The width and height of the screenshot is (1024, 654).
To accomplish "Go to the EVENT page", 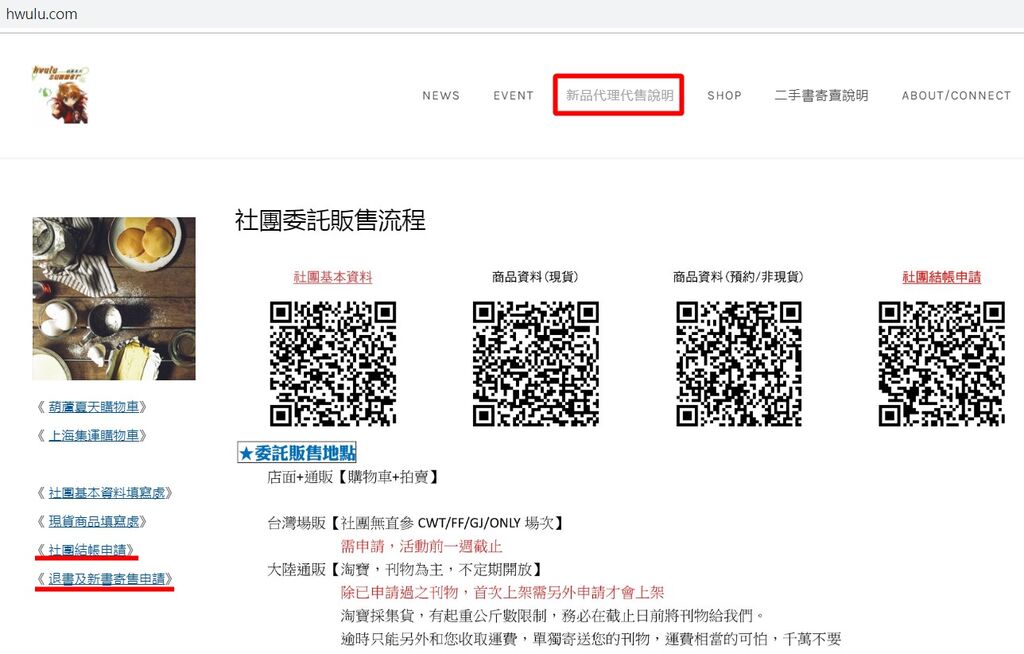I will point(513,95).
